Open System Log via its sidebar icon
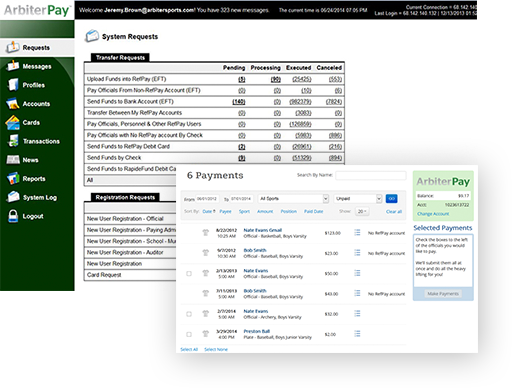The height and width of the screenshot is (388, 512). tap(13, 197)
